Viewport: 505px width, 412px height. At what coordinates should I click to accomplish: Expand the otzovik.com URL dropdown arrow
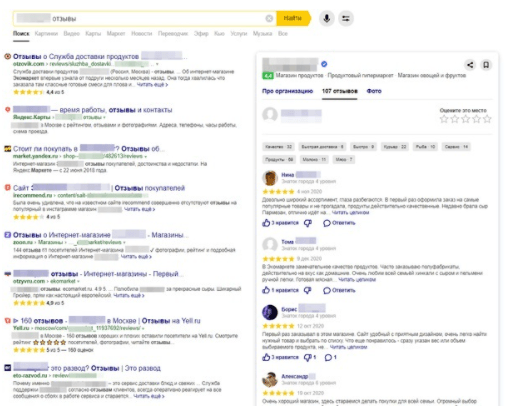(157, 64)
